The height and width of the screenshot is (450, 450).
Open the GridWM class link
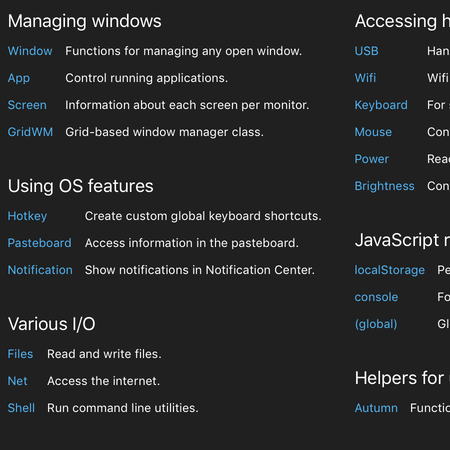tap(30, 132)
